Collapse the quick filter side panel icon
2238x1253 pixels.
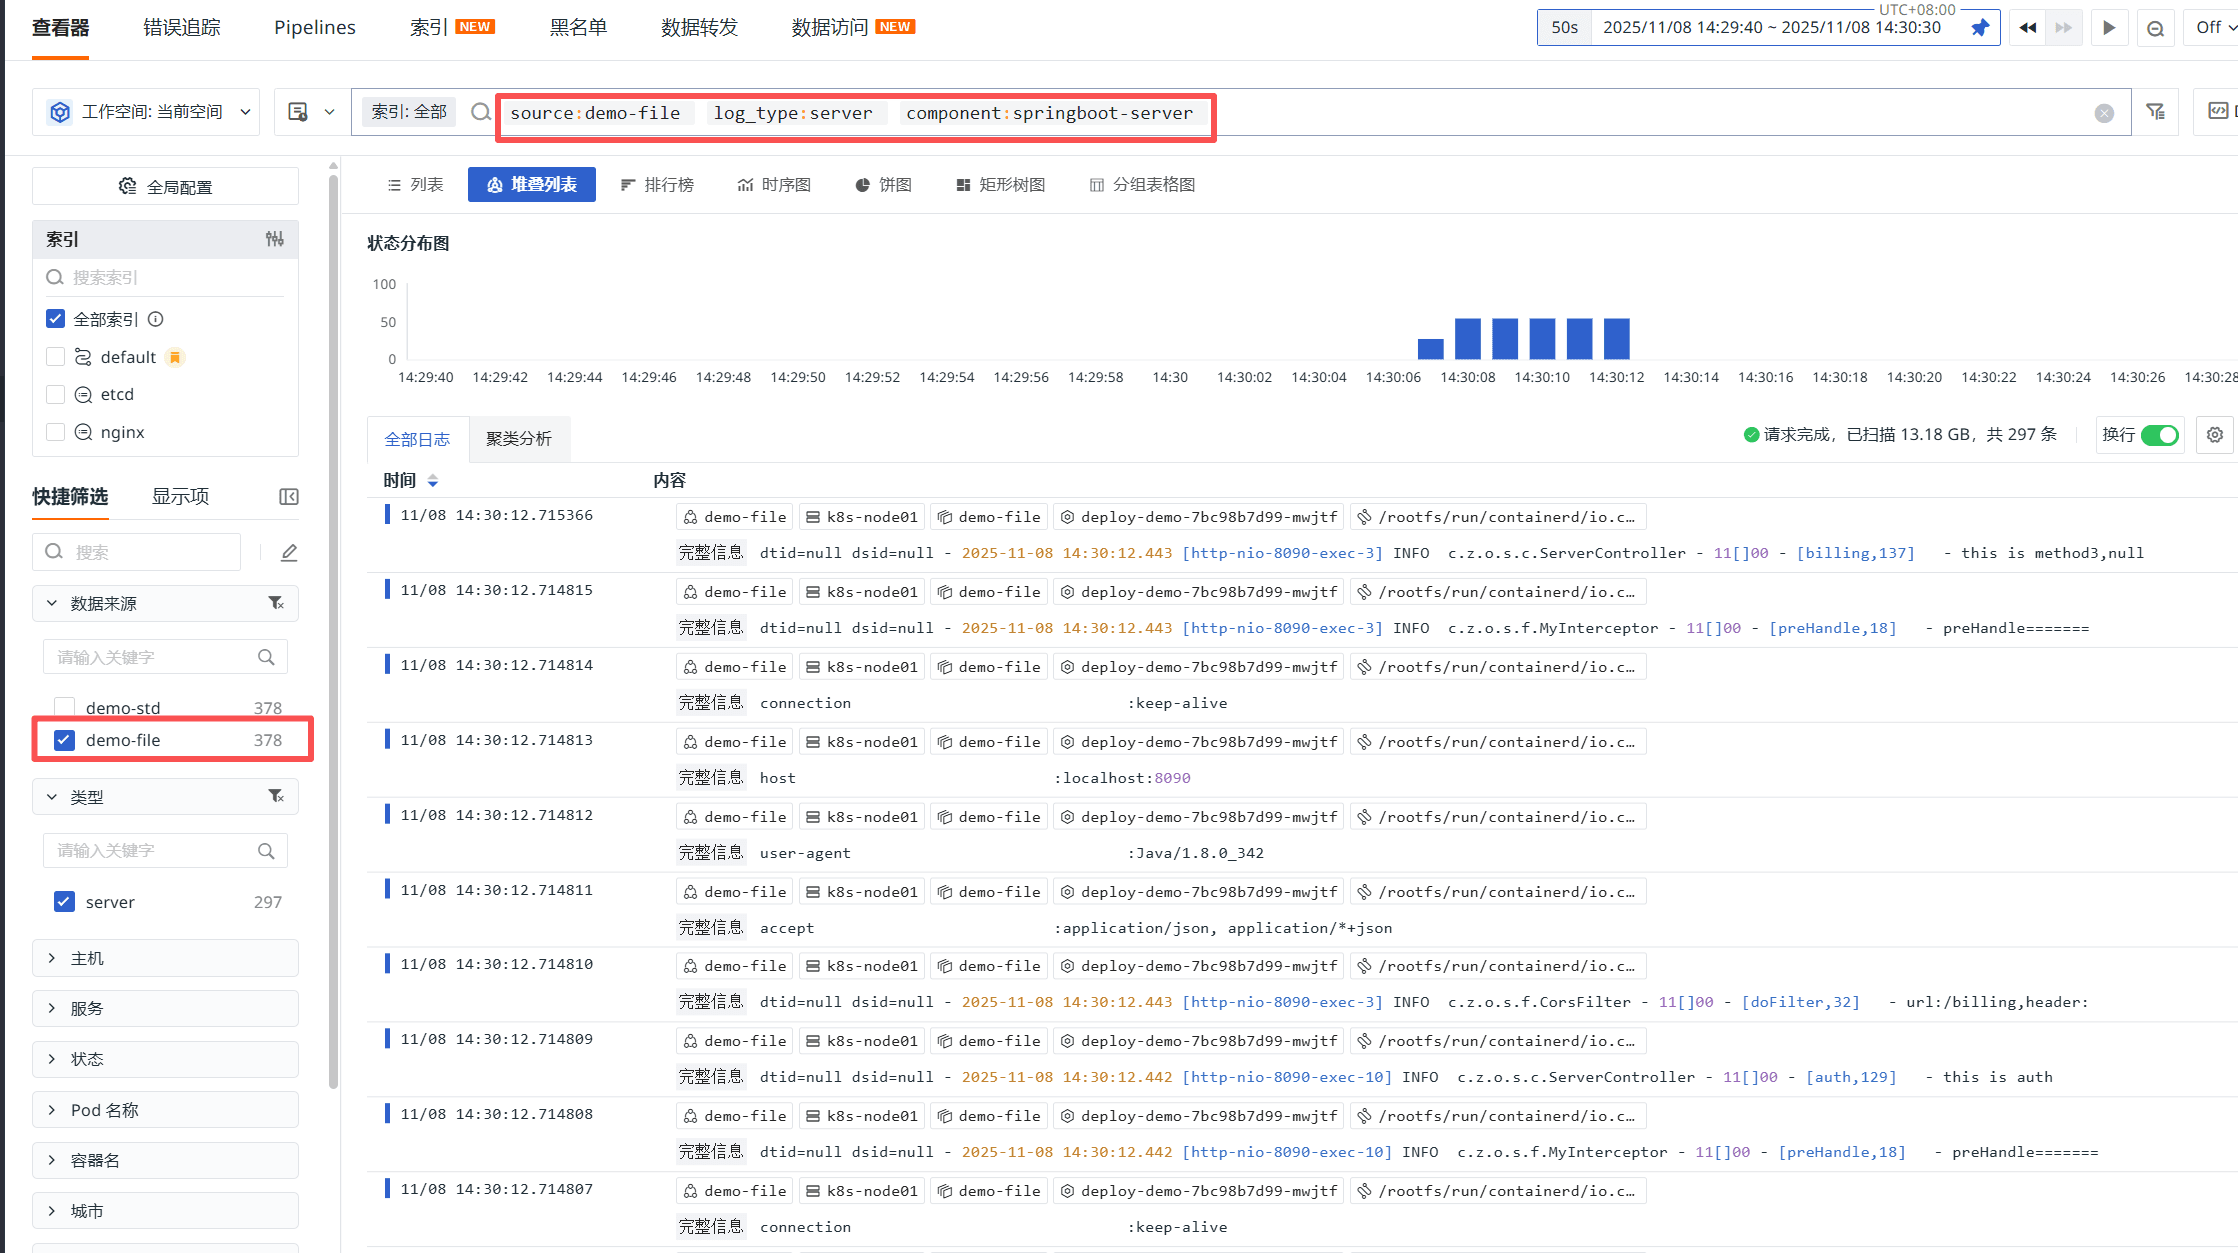click(289, 497)
